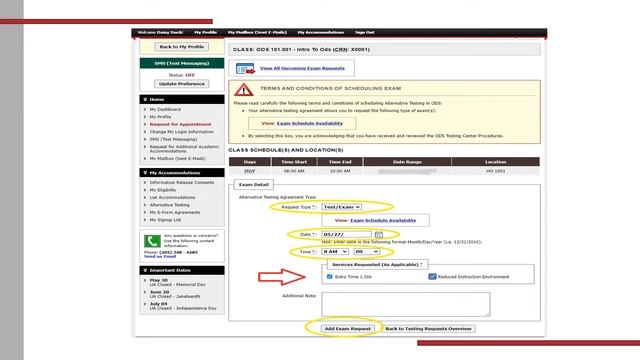Open Request for Appointment sidebar link

(180, 124)
